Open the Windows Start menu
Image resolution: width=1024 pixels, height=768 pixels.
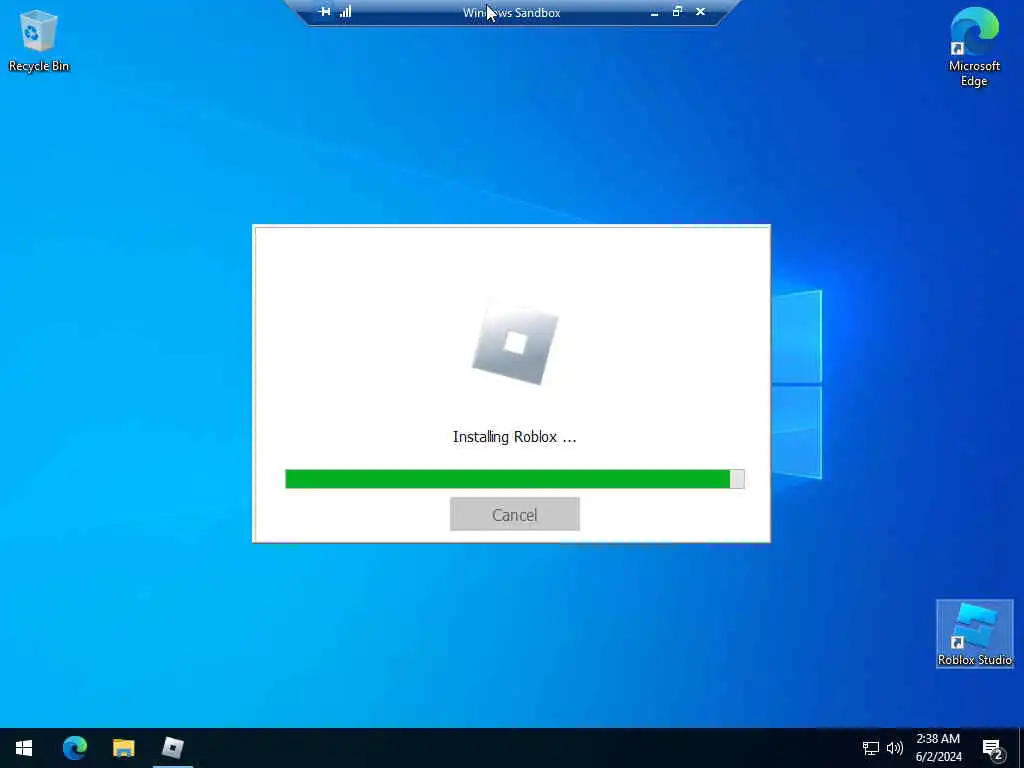point(24,748)
